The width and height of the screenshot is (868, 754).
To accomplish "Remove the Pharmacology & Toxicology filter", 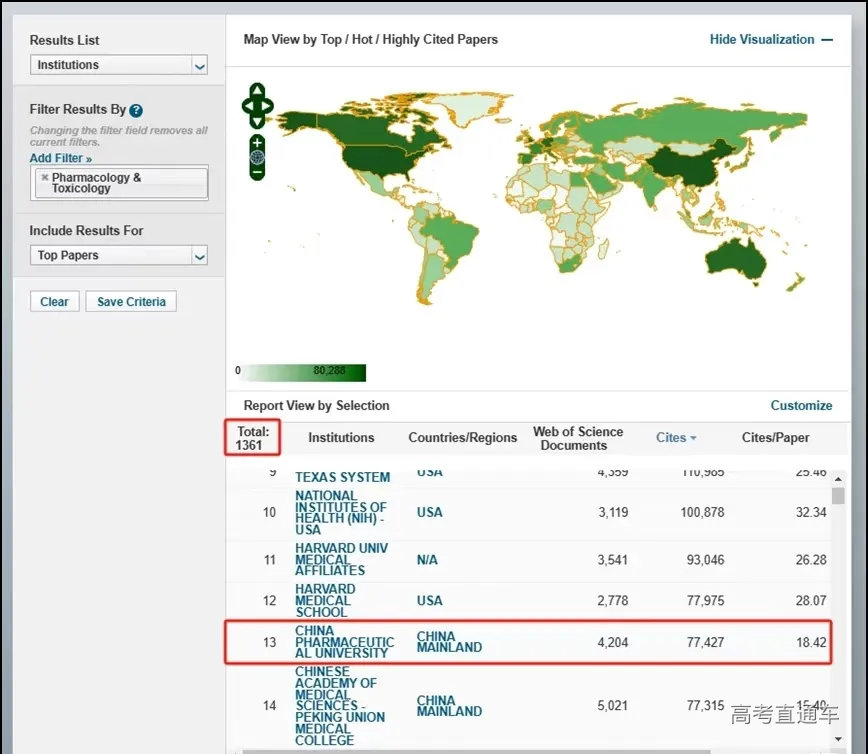I will (x=44, y=178).
